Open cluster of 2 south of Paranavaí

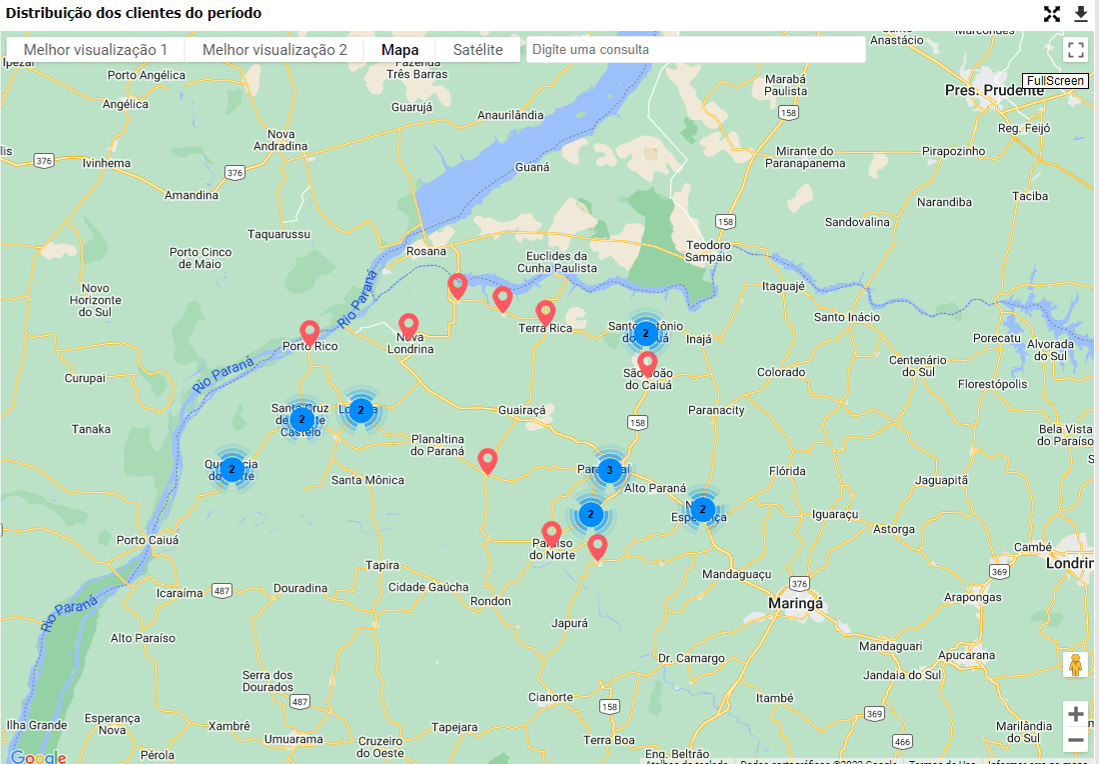(590, 514)
